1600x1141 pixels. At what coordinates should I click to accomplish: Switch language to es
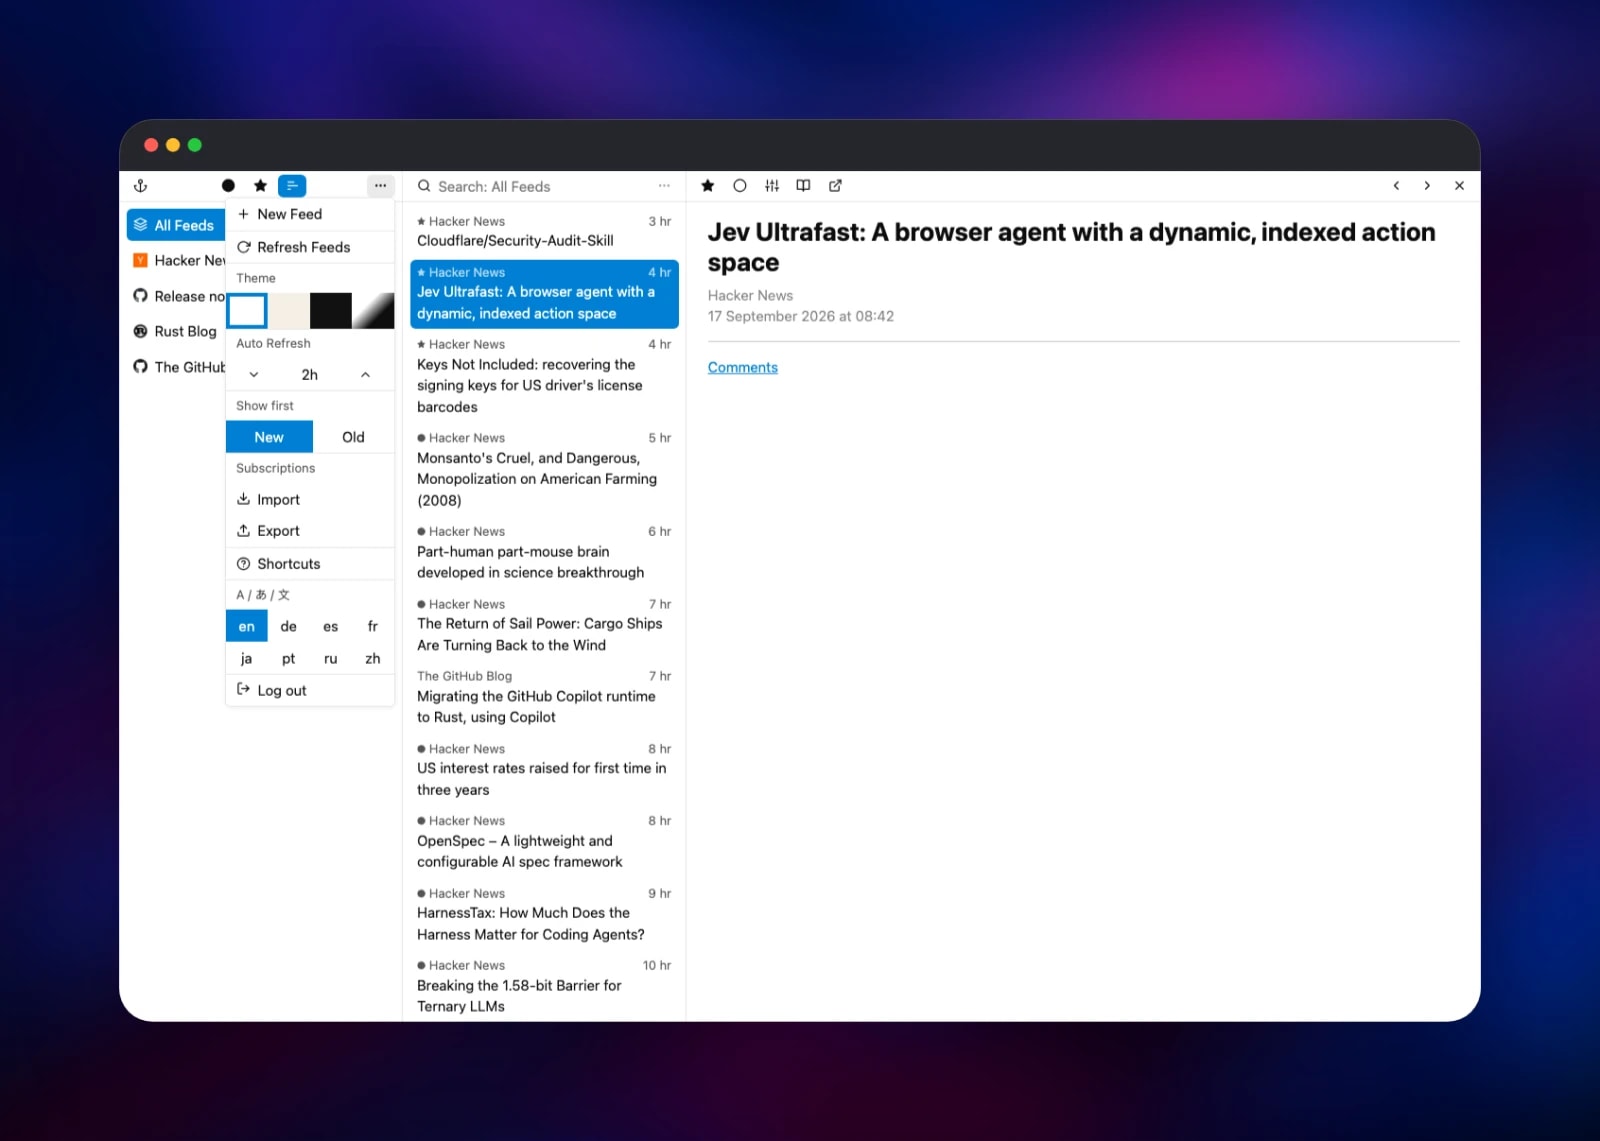coord(331,627)
